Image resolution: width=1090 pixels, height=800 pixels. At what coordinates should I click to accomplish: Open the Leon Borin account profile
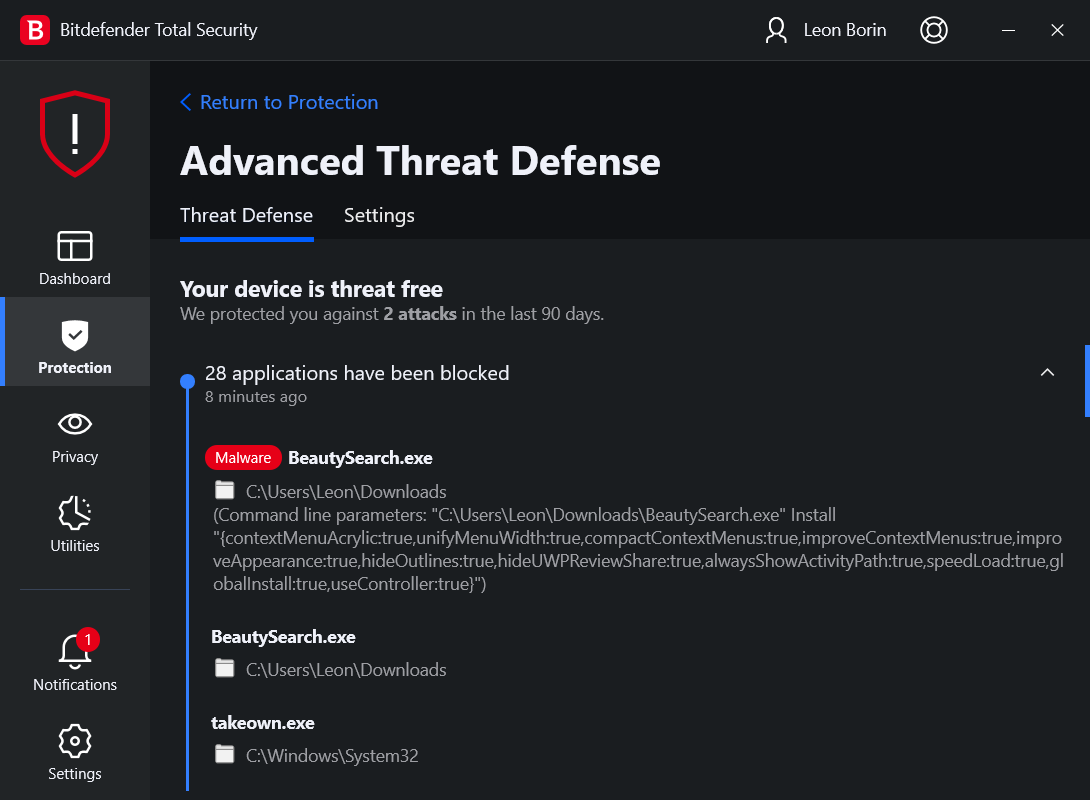pos(825,30)
